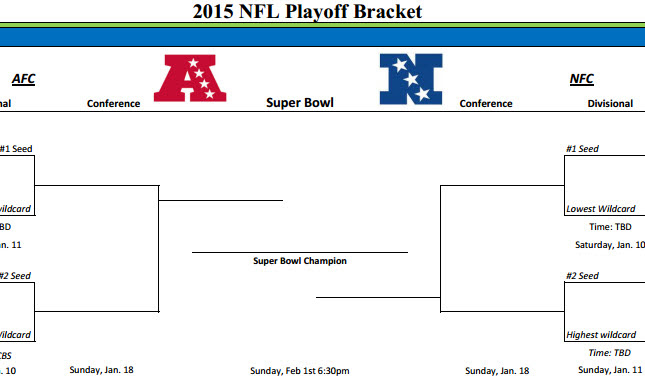The height and width of the screenshot is (391, 645).
Task: Click the Super Bowl column header
Action: [x=300, y=102]
